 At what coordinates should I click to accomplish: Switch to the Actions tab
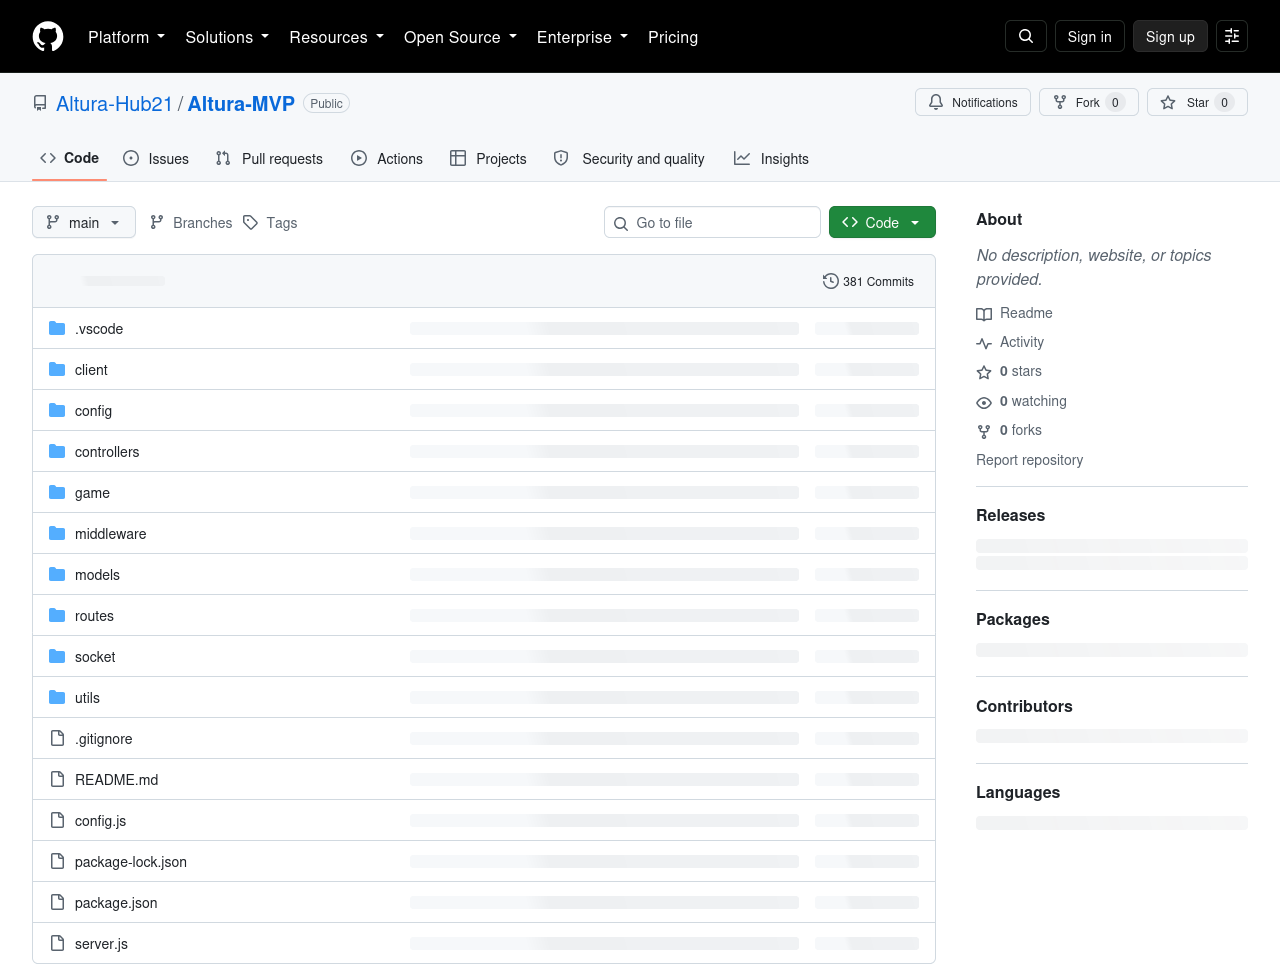pyautogui.click(x=387, y=158)
